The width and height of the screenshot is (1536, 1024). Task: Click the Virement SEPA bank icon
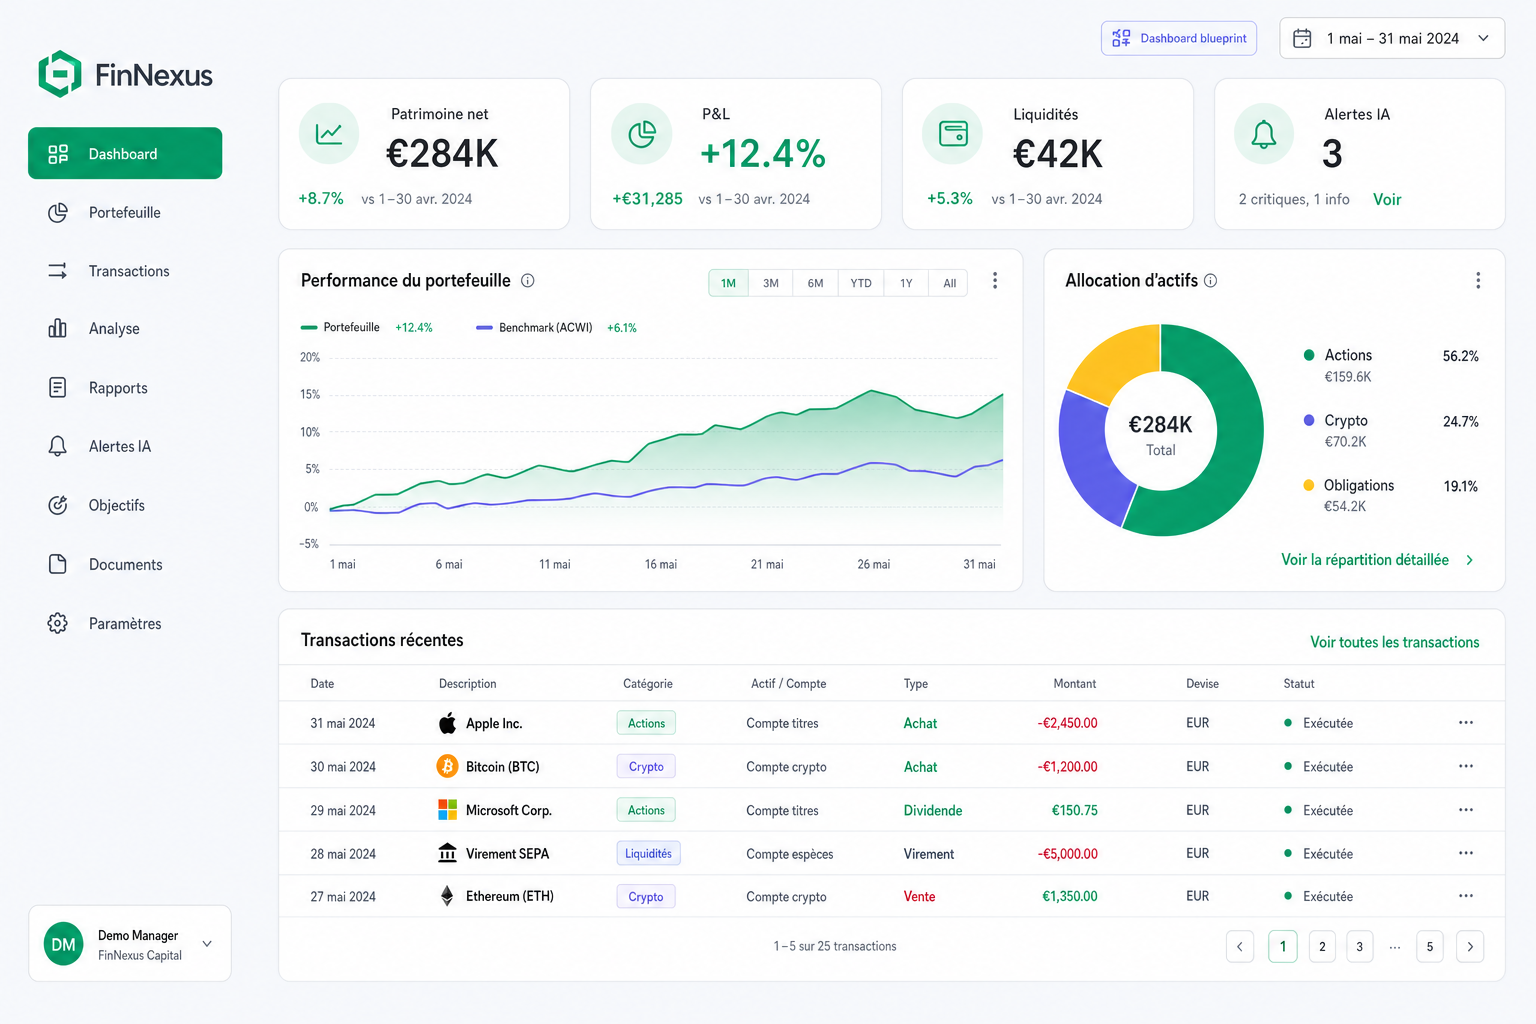coord(447,853)
